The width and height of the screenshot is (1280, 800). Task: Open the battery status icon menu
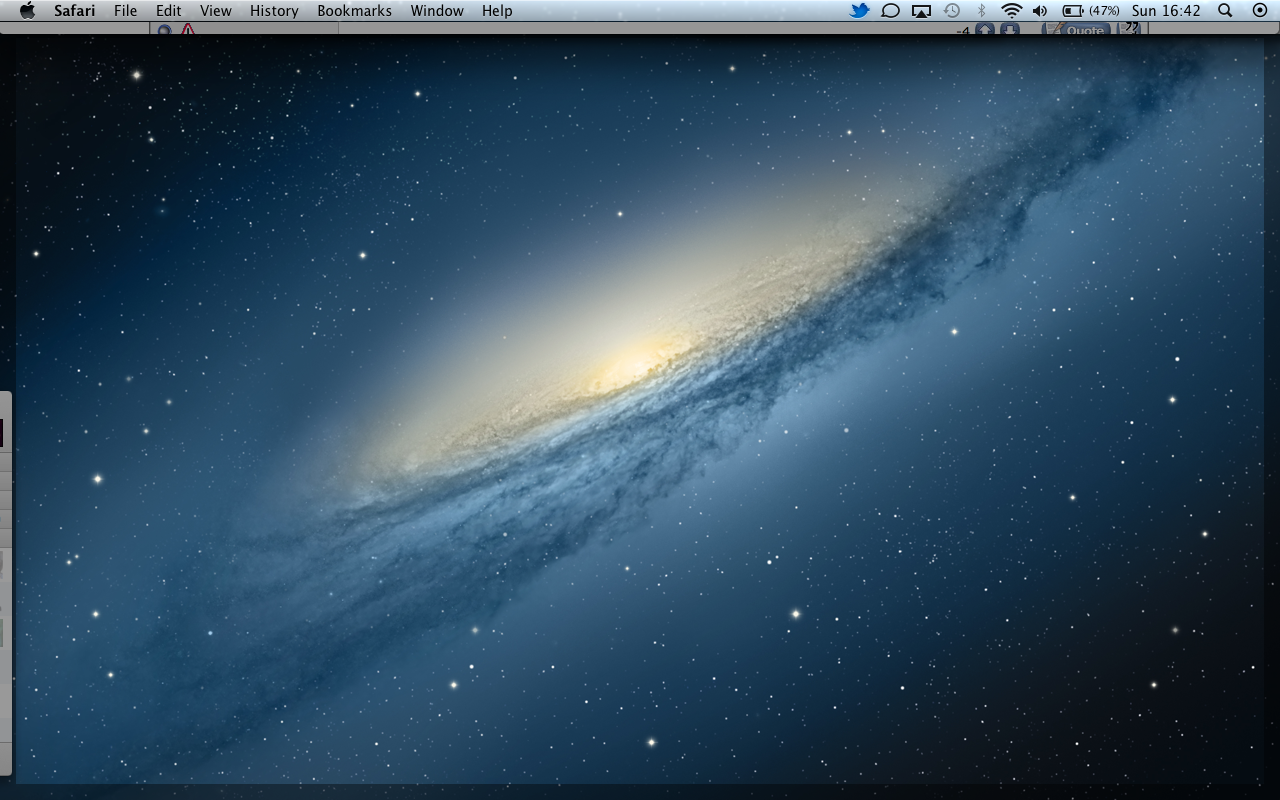[x=1072, y=11]
